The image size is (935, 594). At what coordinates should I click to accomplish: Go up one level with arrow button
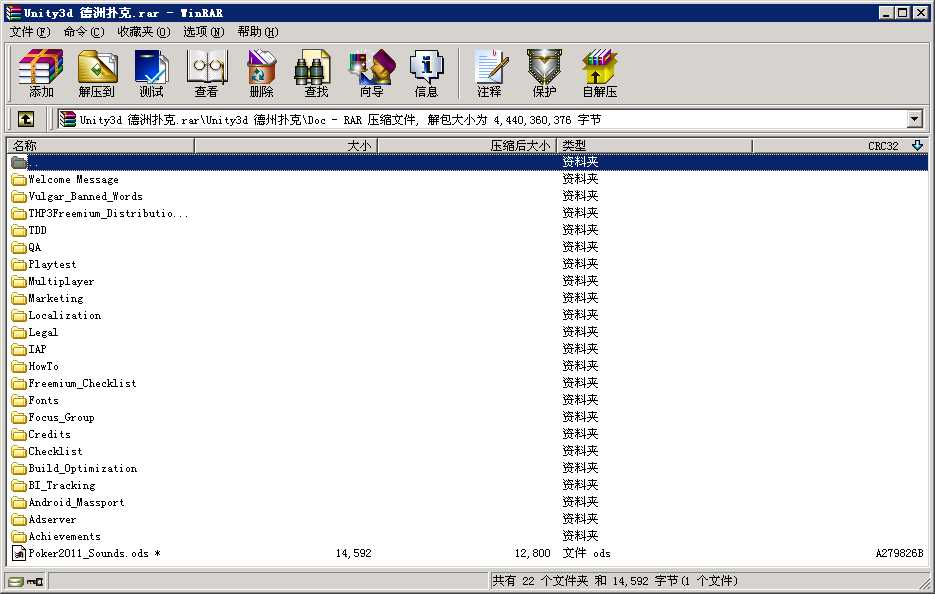point(26,119)
